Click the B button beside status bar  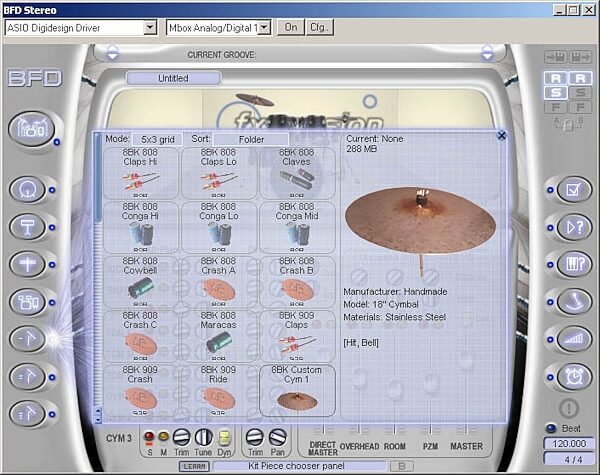(x=402, y=466)
